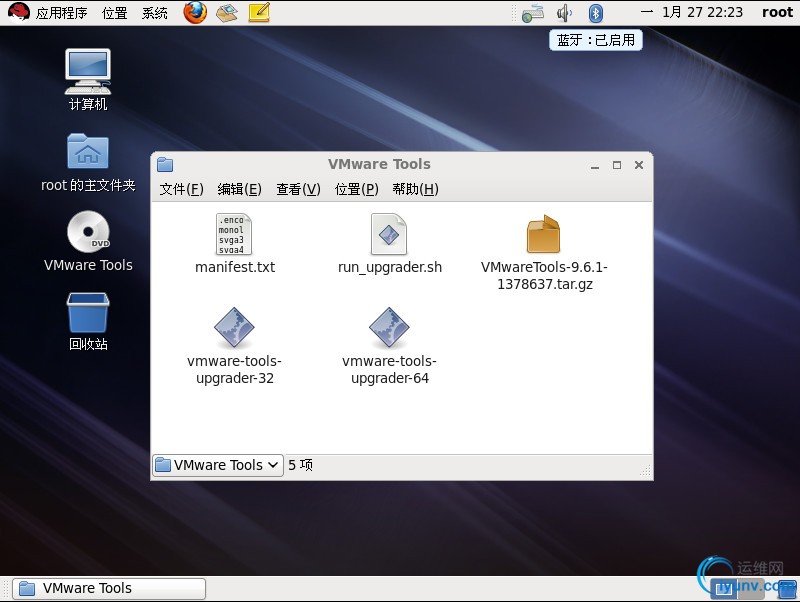Open the 文件(F) menu
Image resolution: width=800 pixels, height=602 pixels.
pos(181,189)
